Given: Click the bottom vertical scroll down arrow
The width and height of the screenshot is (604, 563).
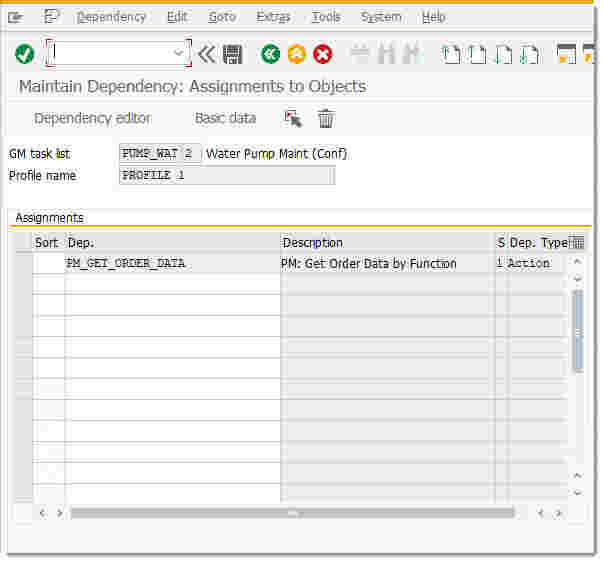Looking at the screenshot, I should pos(577,493).
